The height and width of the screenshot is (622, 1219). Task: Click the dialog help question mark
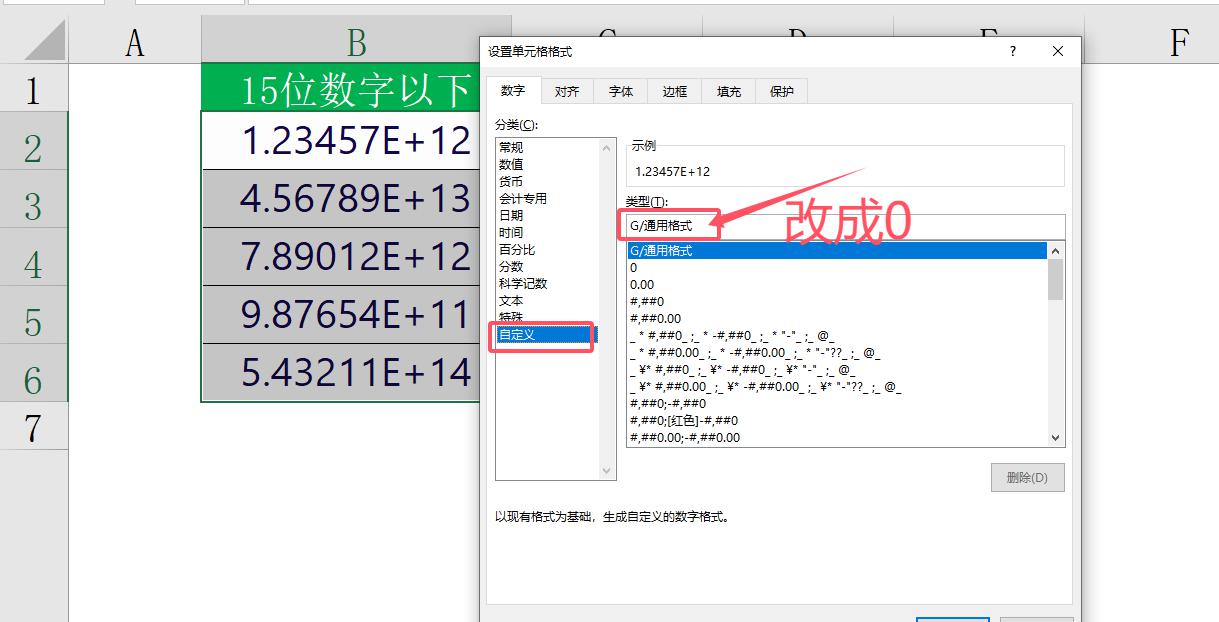1012,51
